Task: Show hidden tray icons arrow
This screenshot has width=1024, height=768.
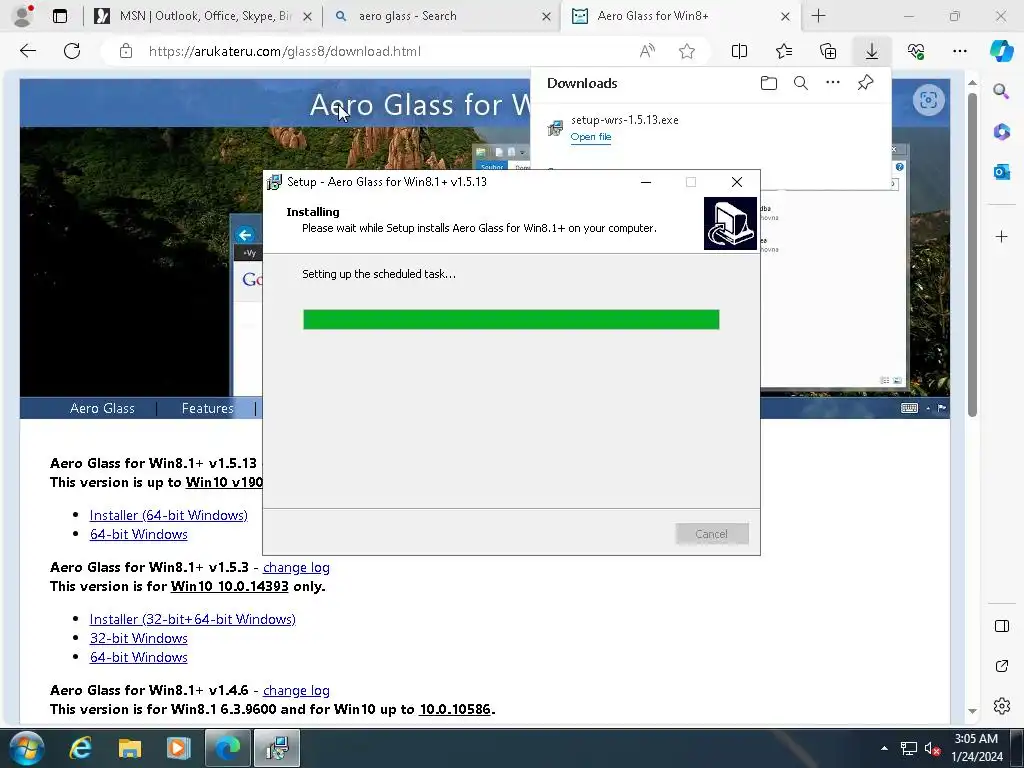Action: tap(884, 748)
